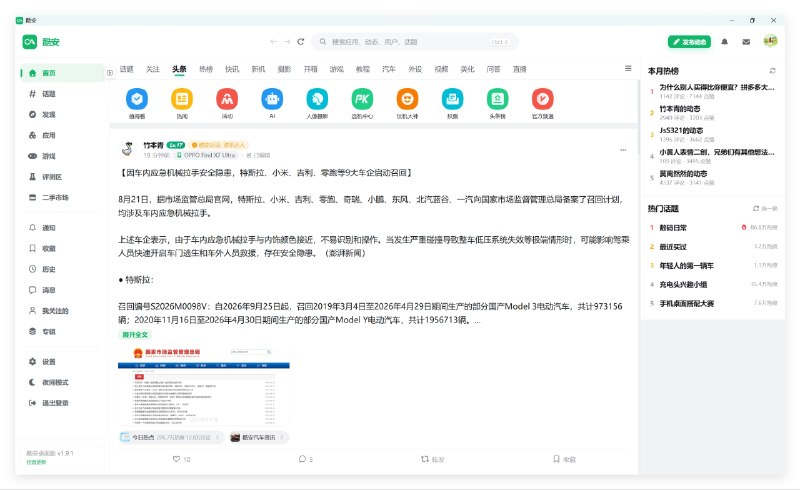The image size is (800, 490).
Task: Open the 评测区 flask sidebar item
Action: tap(61, 177)
